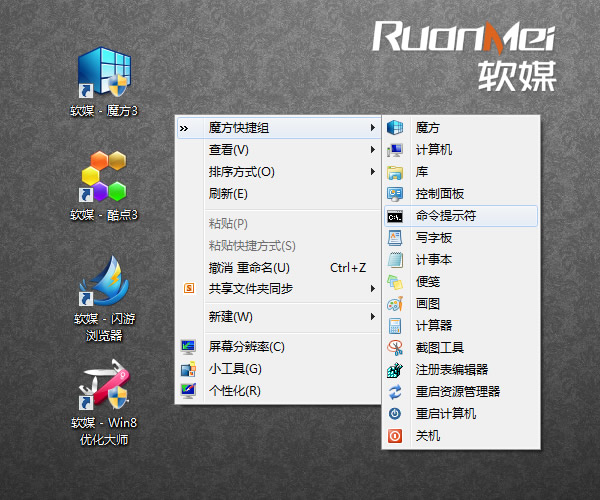Expand the 查看(V) submenu arrow

(373, 150)
